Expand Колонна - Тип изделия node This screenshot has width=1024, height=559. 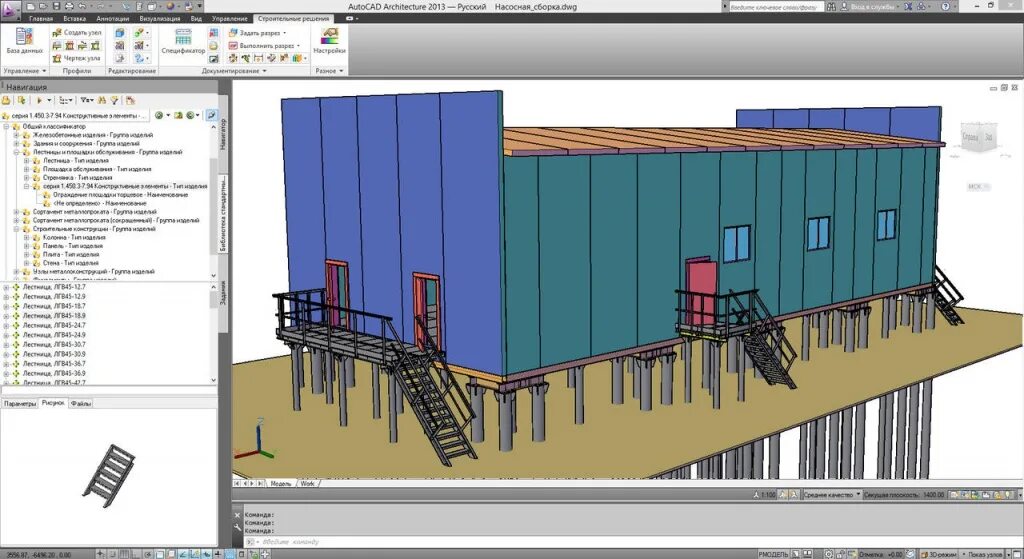click(26, 238)
